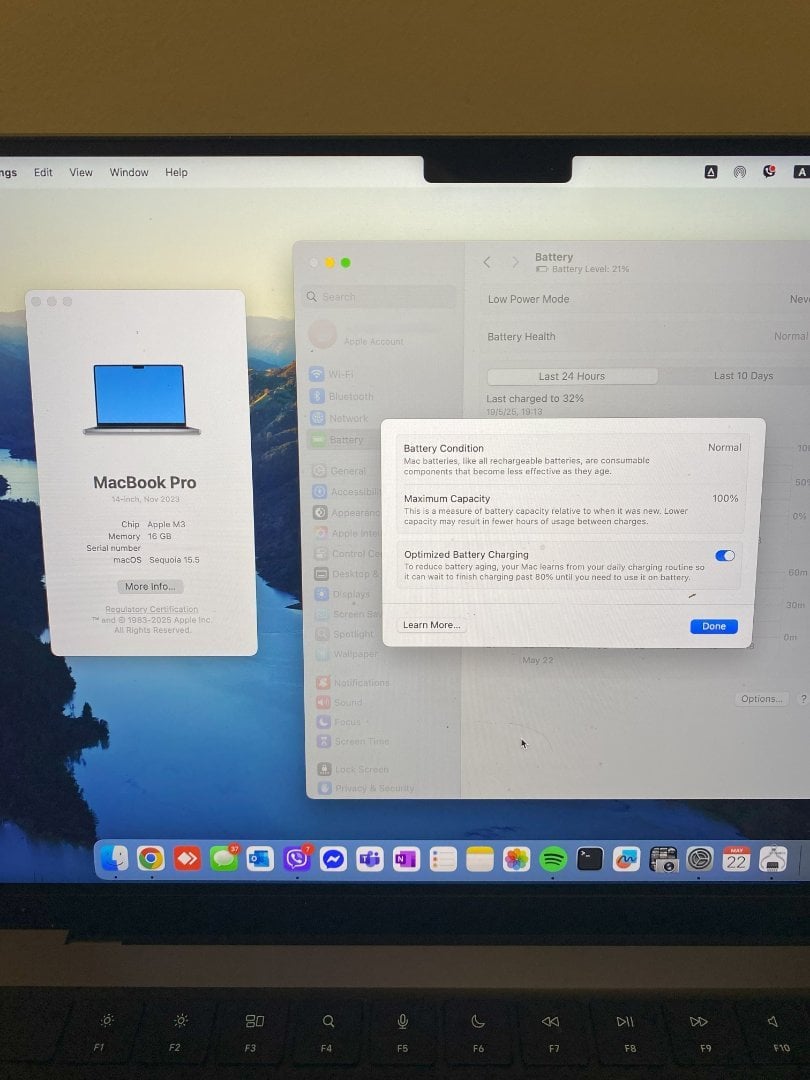Viewport: 810px width, 1080px height.
Task: Launch Photos from the Dock
Action: click(516, 859)
